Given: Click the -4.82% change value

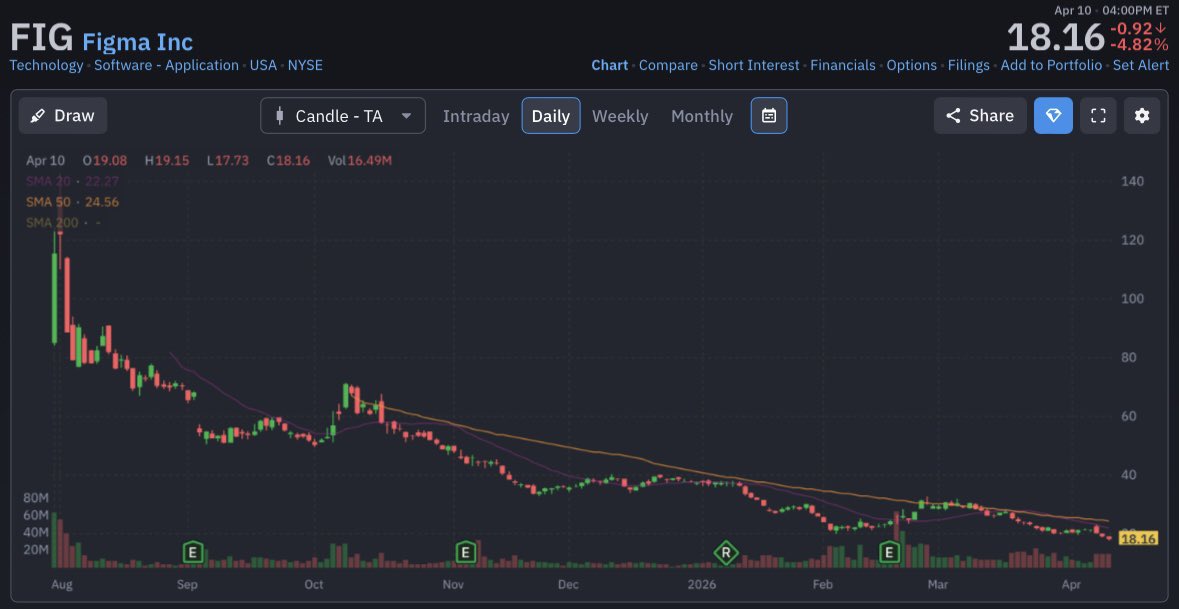Looking at the screenshot, I should click(1139, 44).
